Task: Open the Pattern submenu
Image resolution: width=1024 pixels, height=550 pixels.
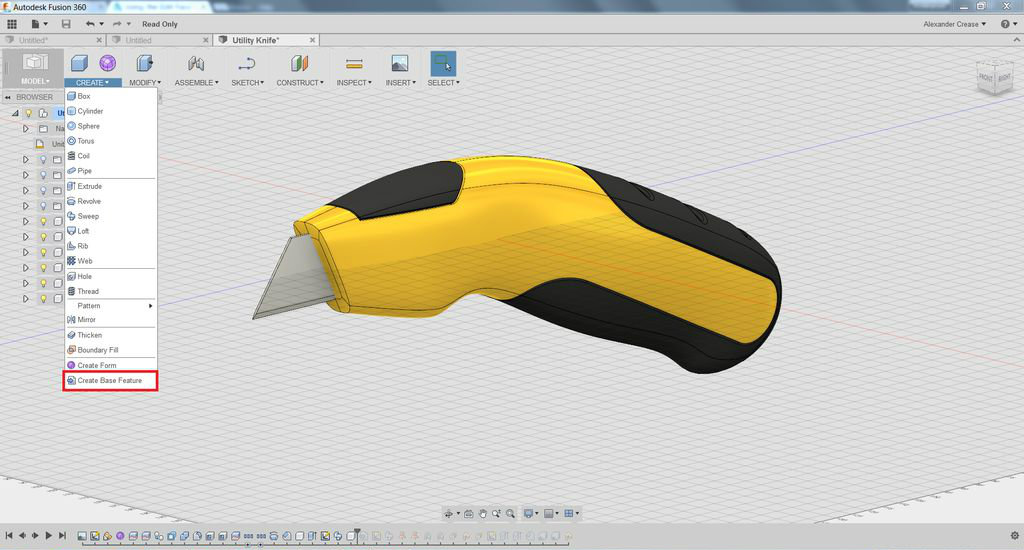Action: coord(110,306)
